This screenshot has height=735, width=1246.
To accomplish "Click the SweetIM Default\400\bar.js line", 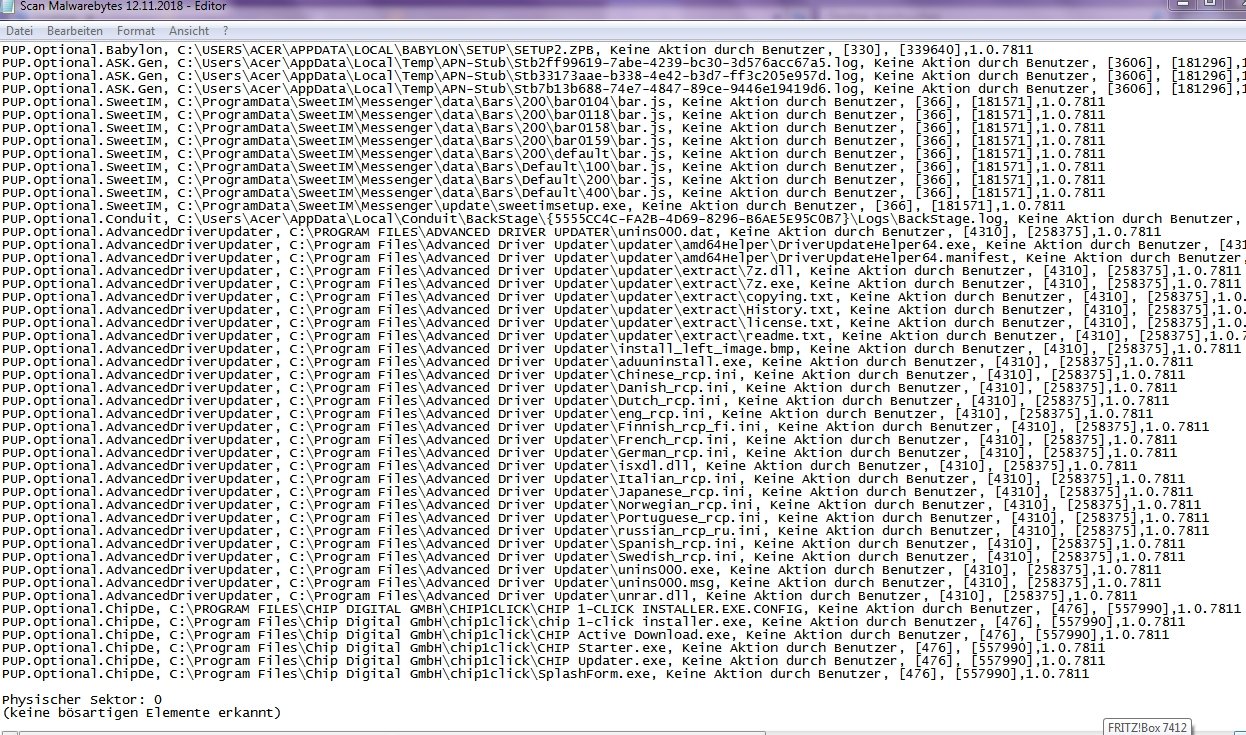I will [553, 192].
